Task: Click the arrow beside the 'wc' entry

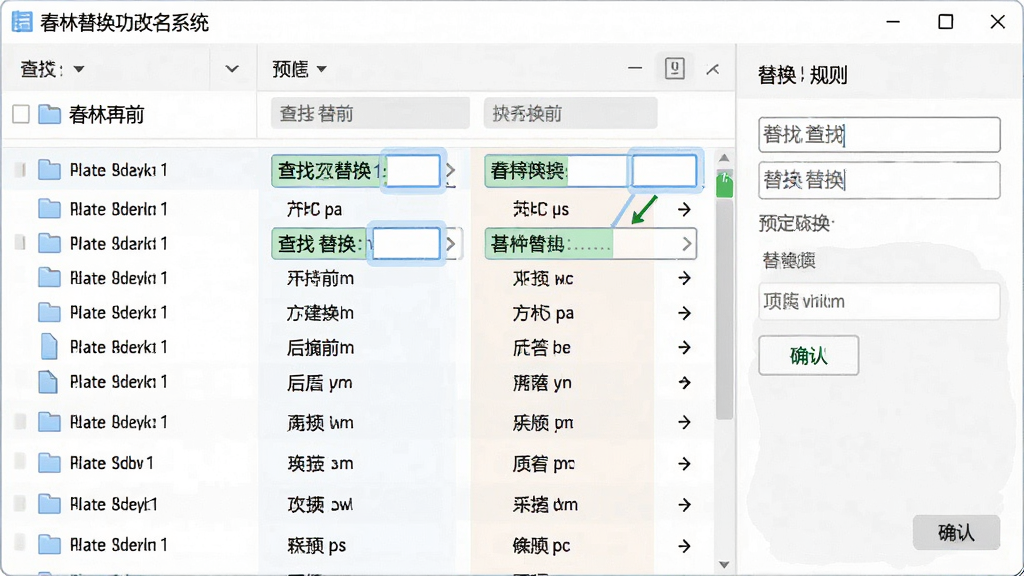Action: [x=684, y=279]
